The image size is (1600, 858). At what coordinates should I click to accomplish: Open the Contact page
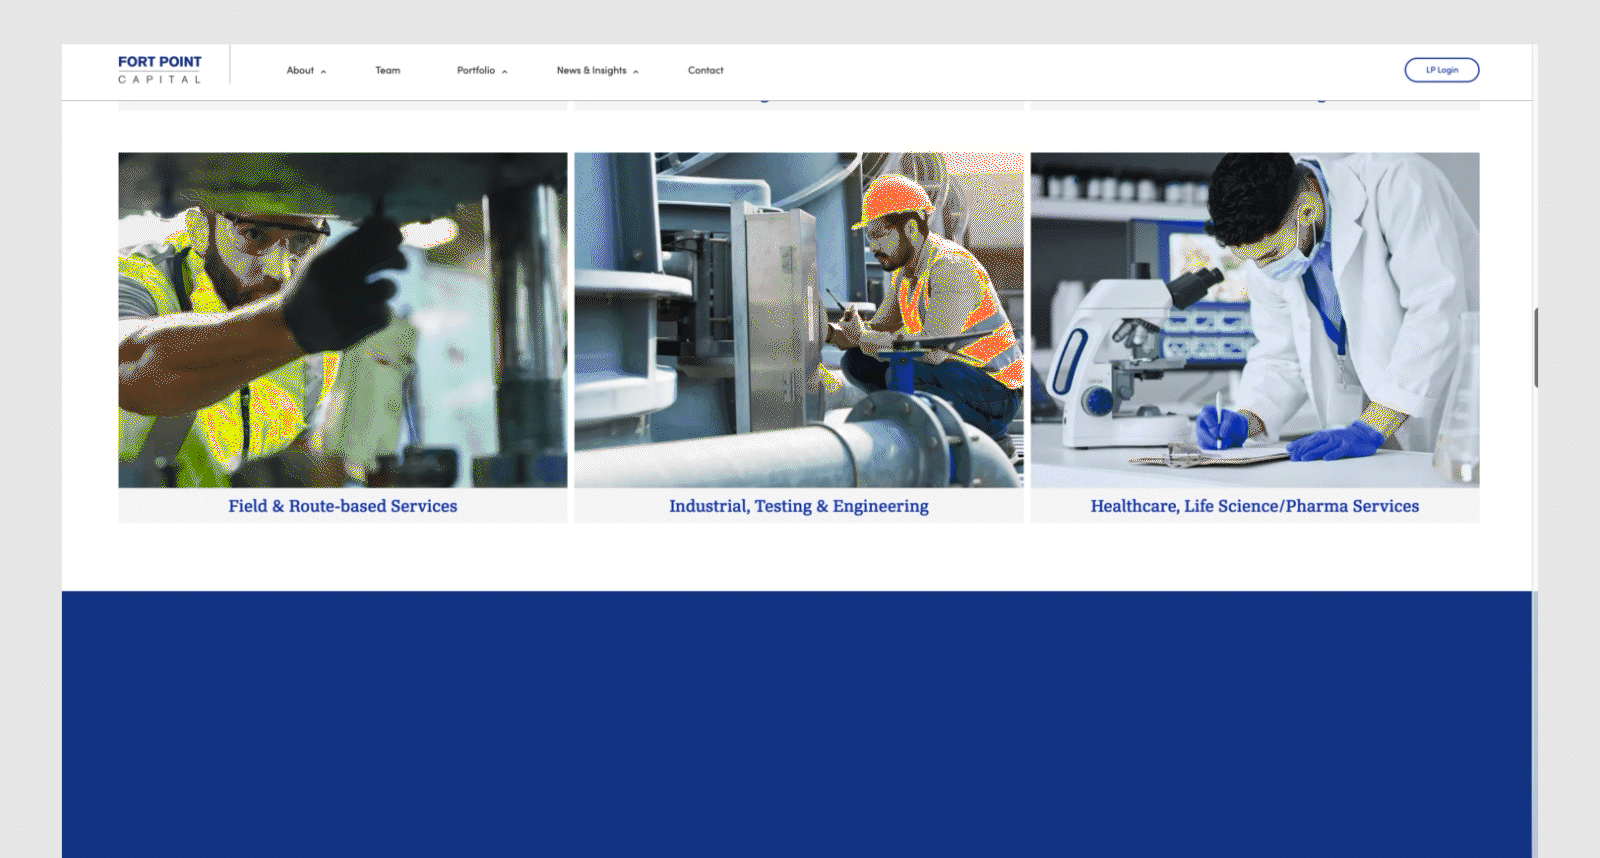click(706, 70)
